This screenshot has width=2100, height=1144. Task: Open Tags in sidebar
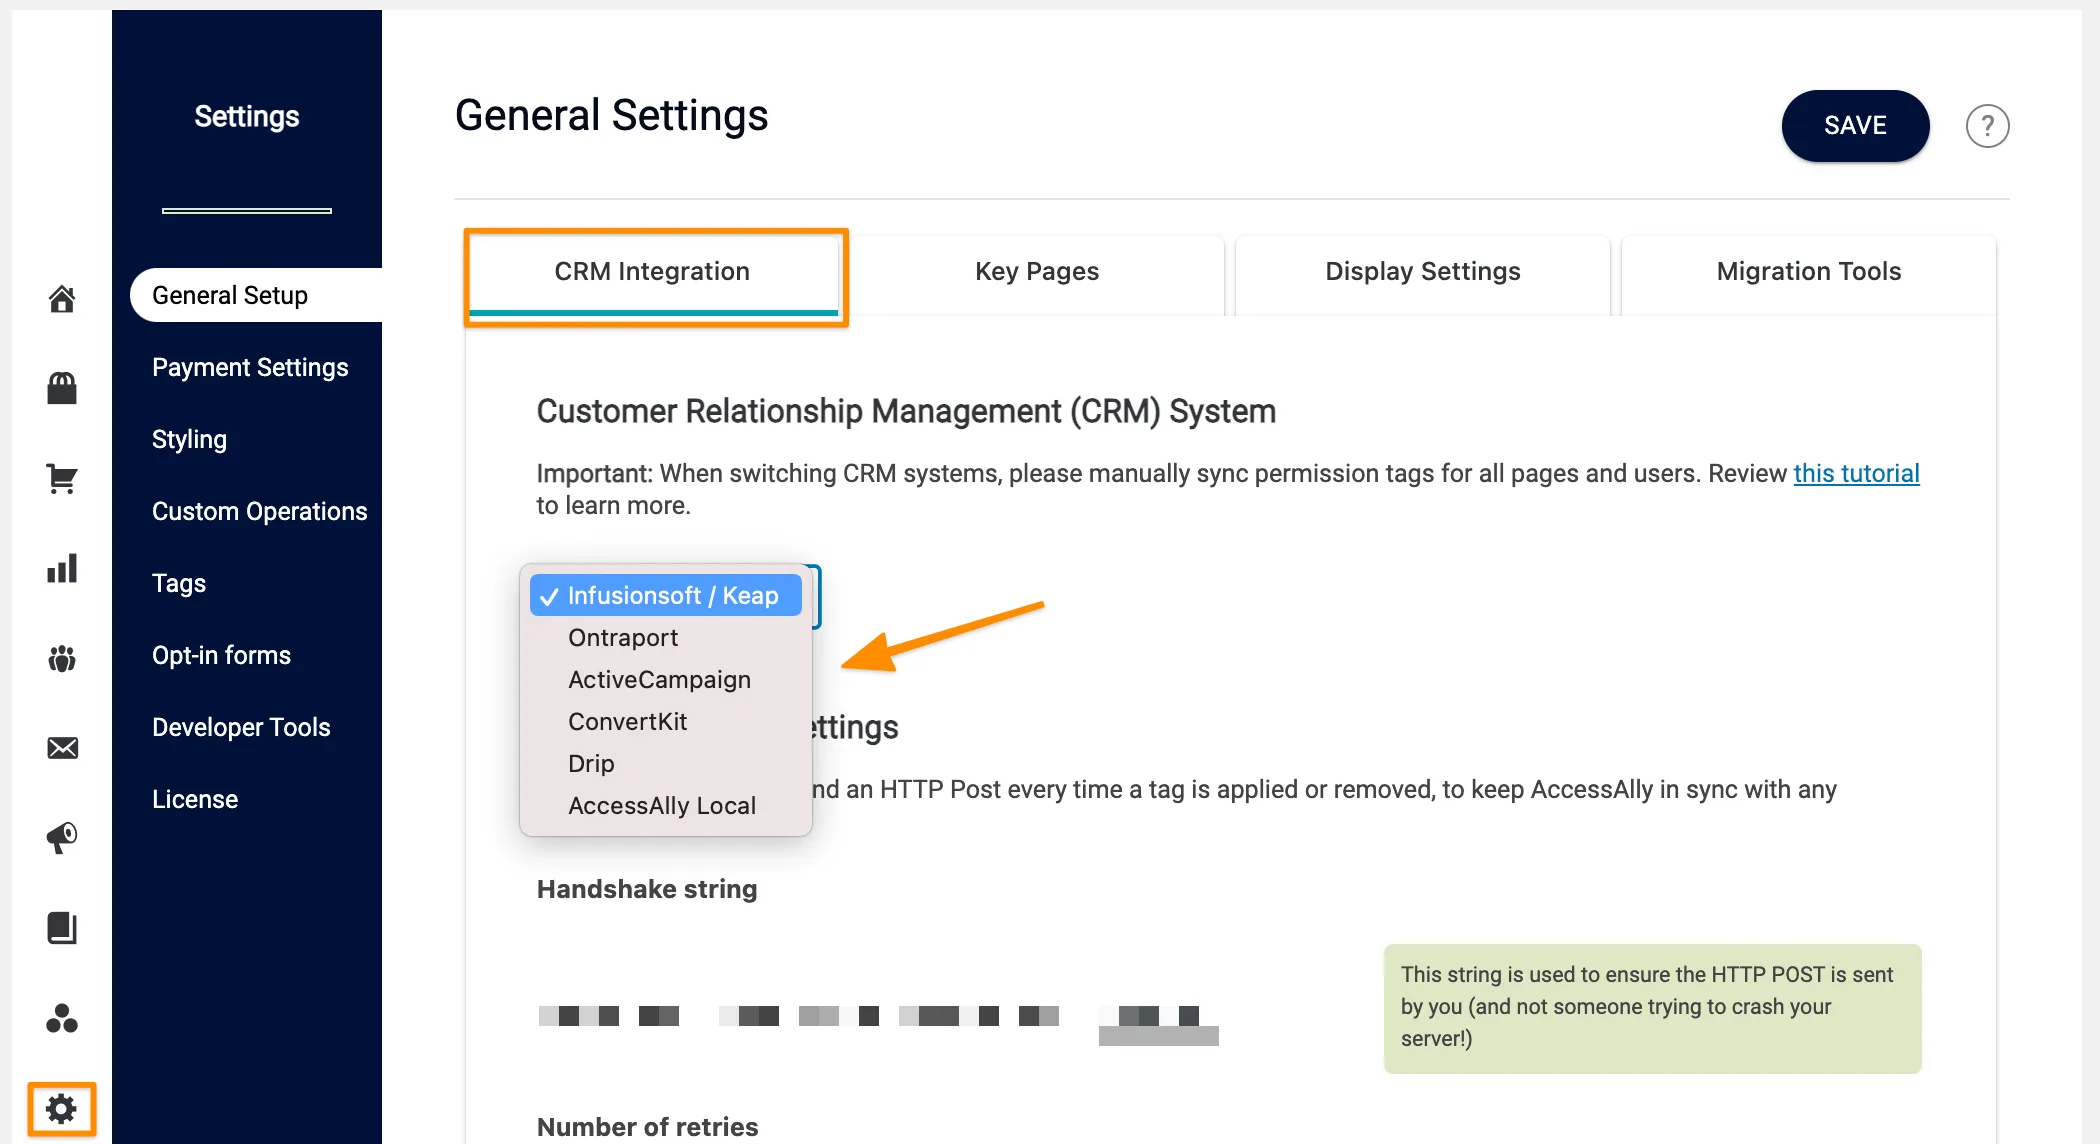[179, 583]
